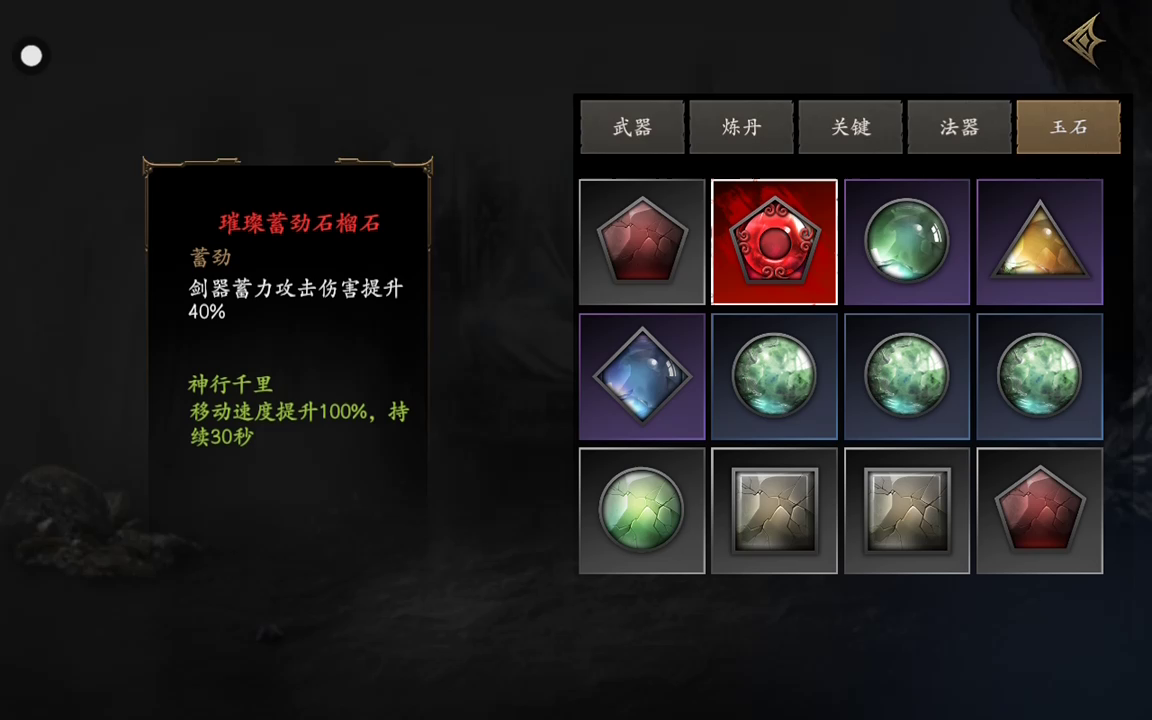Select the cracked red pentagon gem in top row
This screenshot has height=720, width=1152.
(642, 242)
